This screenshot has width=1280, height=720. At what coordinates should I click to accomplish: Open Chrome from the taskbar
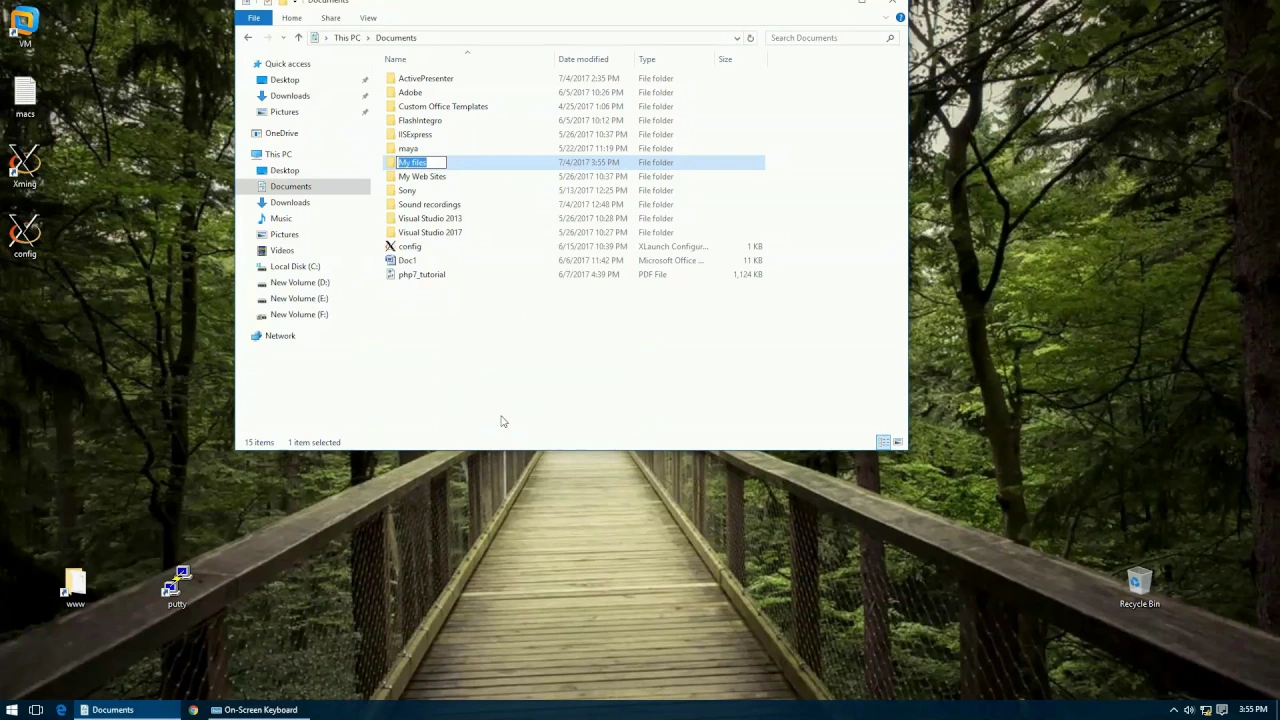pos(193,710)
